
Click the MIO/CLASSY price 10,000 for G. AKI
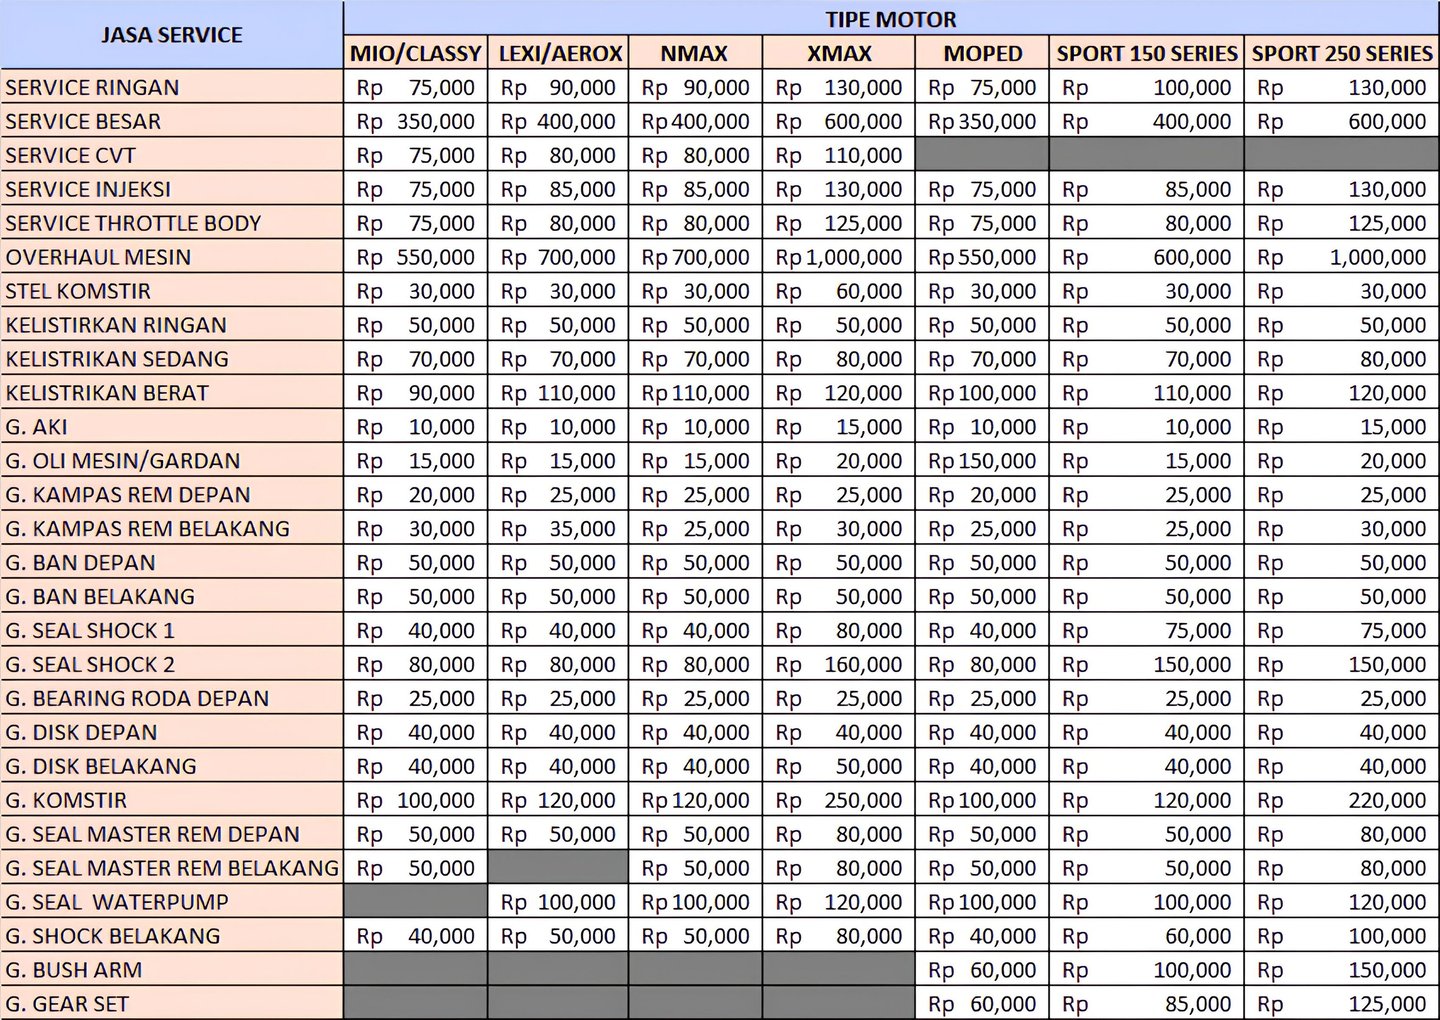(x=416, y=427)
